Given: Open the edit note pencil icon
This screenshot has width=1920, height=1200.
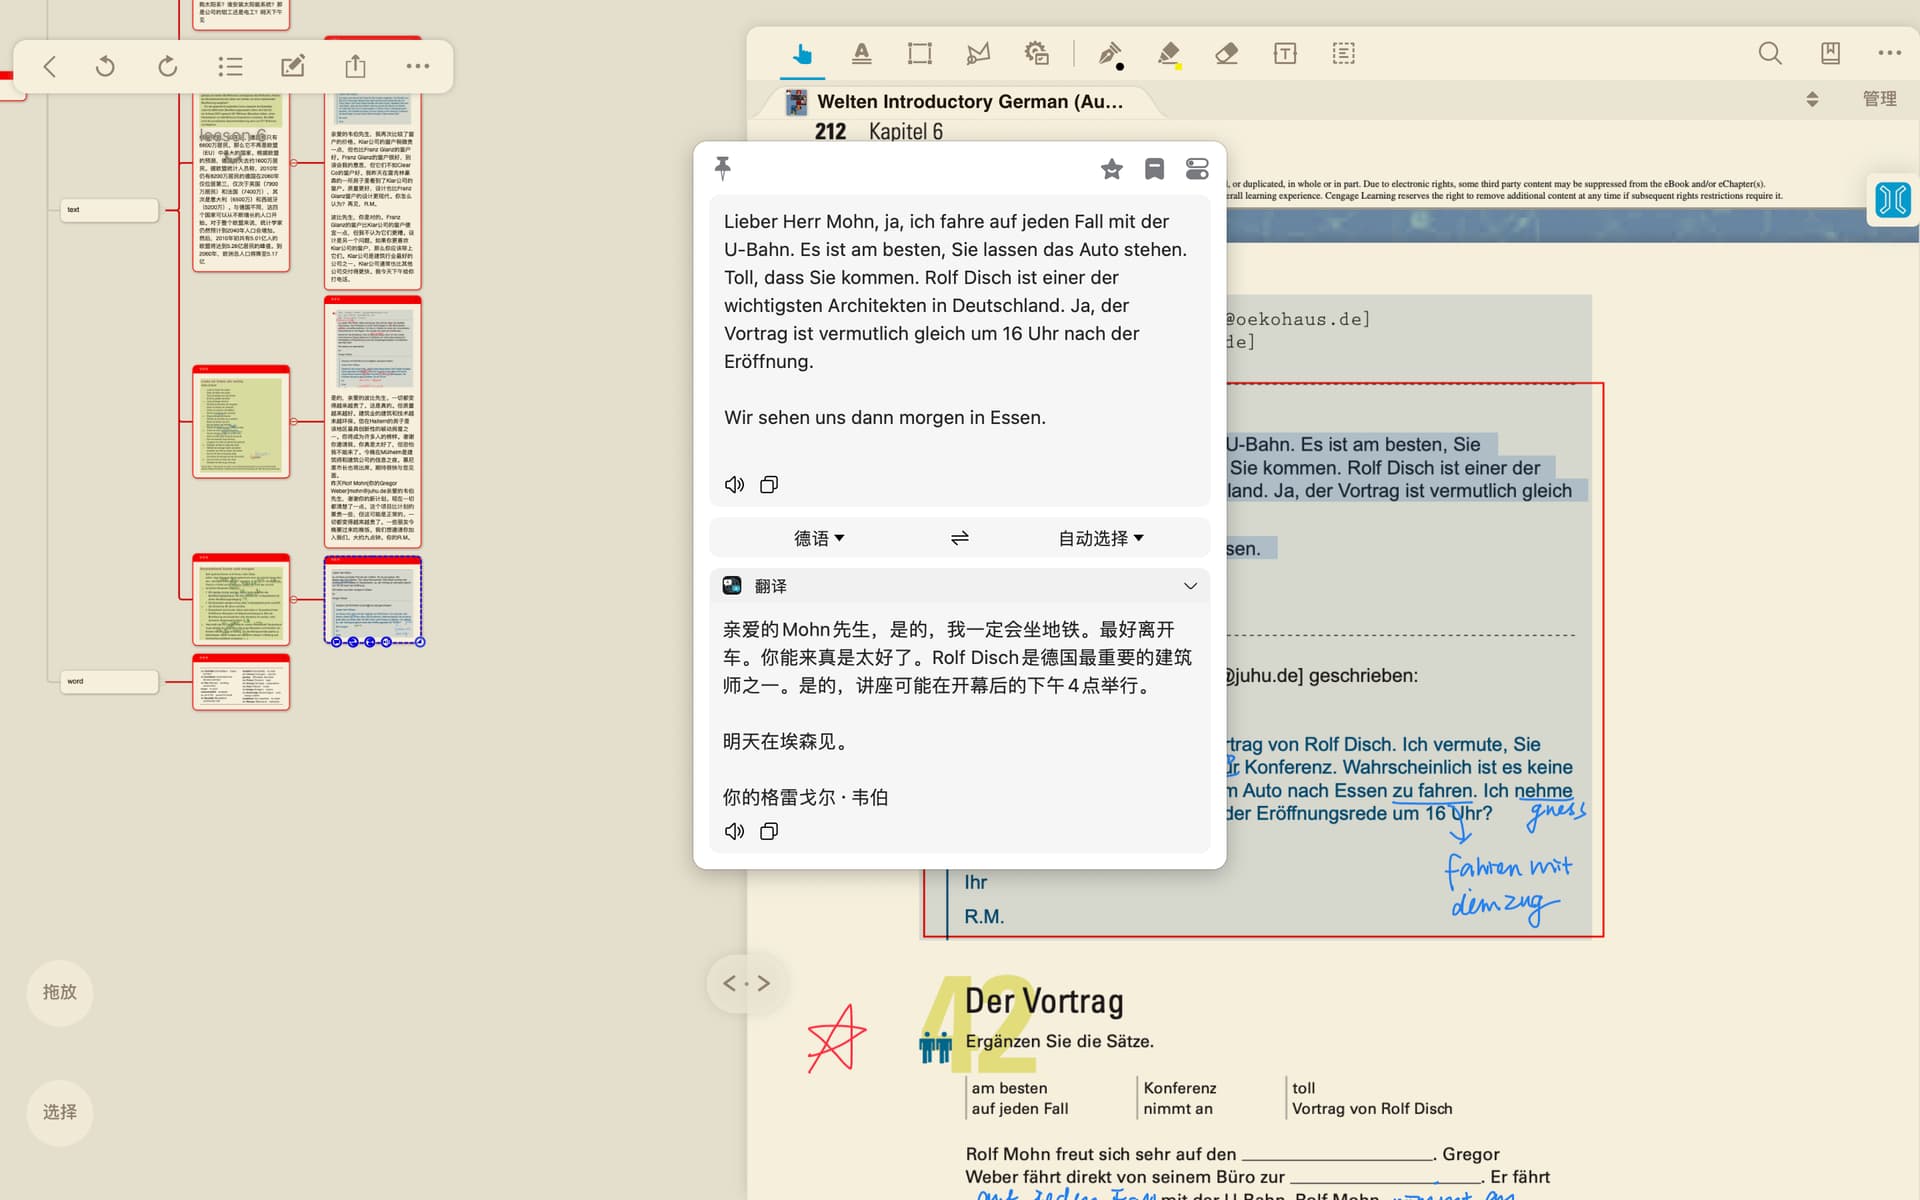Looking at the screenshot, I should (293, 67).
